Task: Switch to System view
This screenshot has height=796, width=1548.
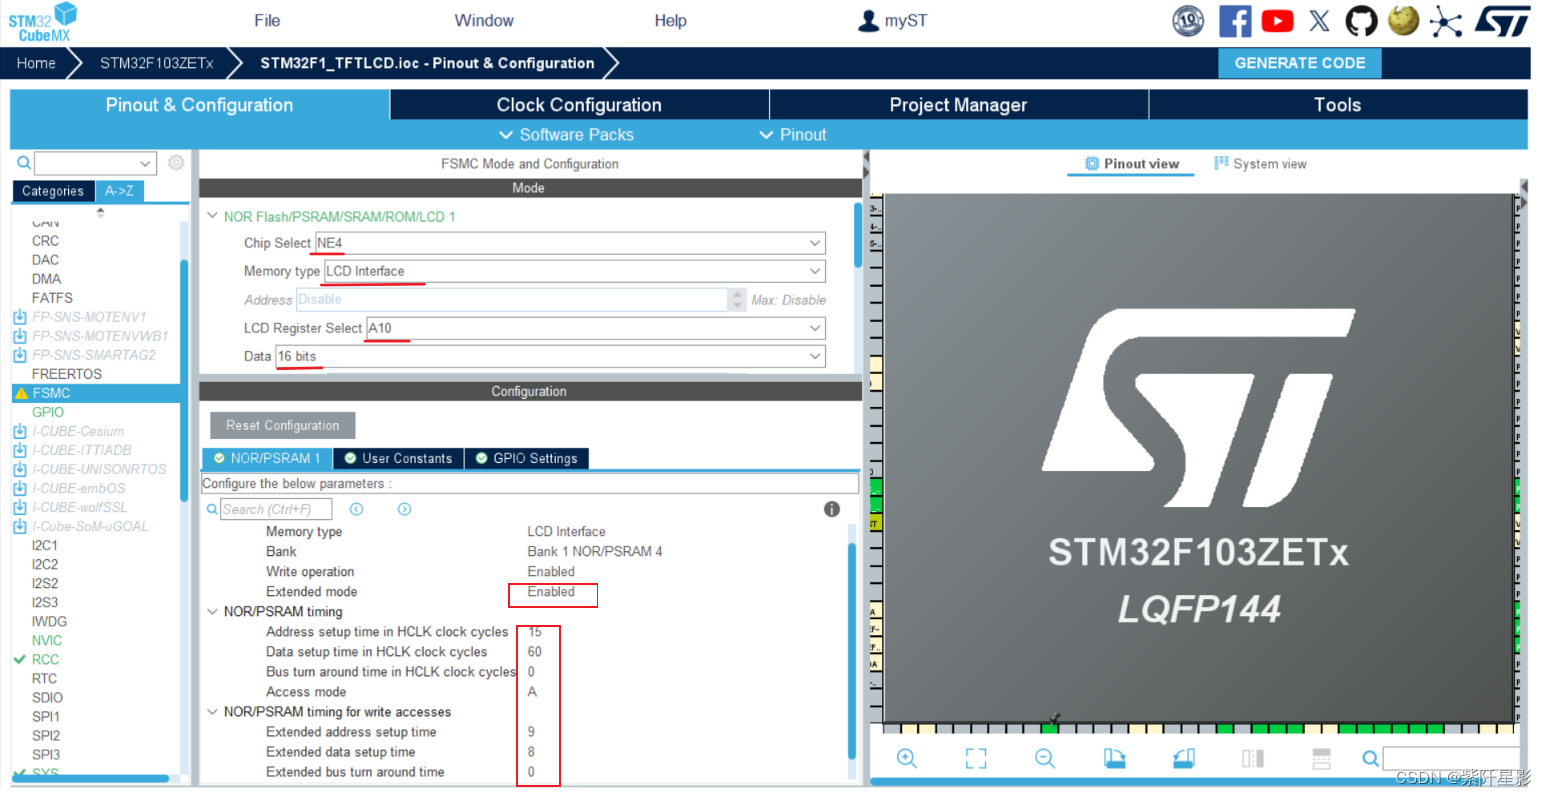Action: click(x=1260, y=164)
